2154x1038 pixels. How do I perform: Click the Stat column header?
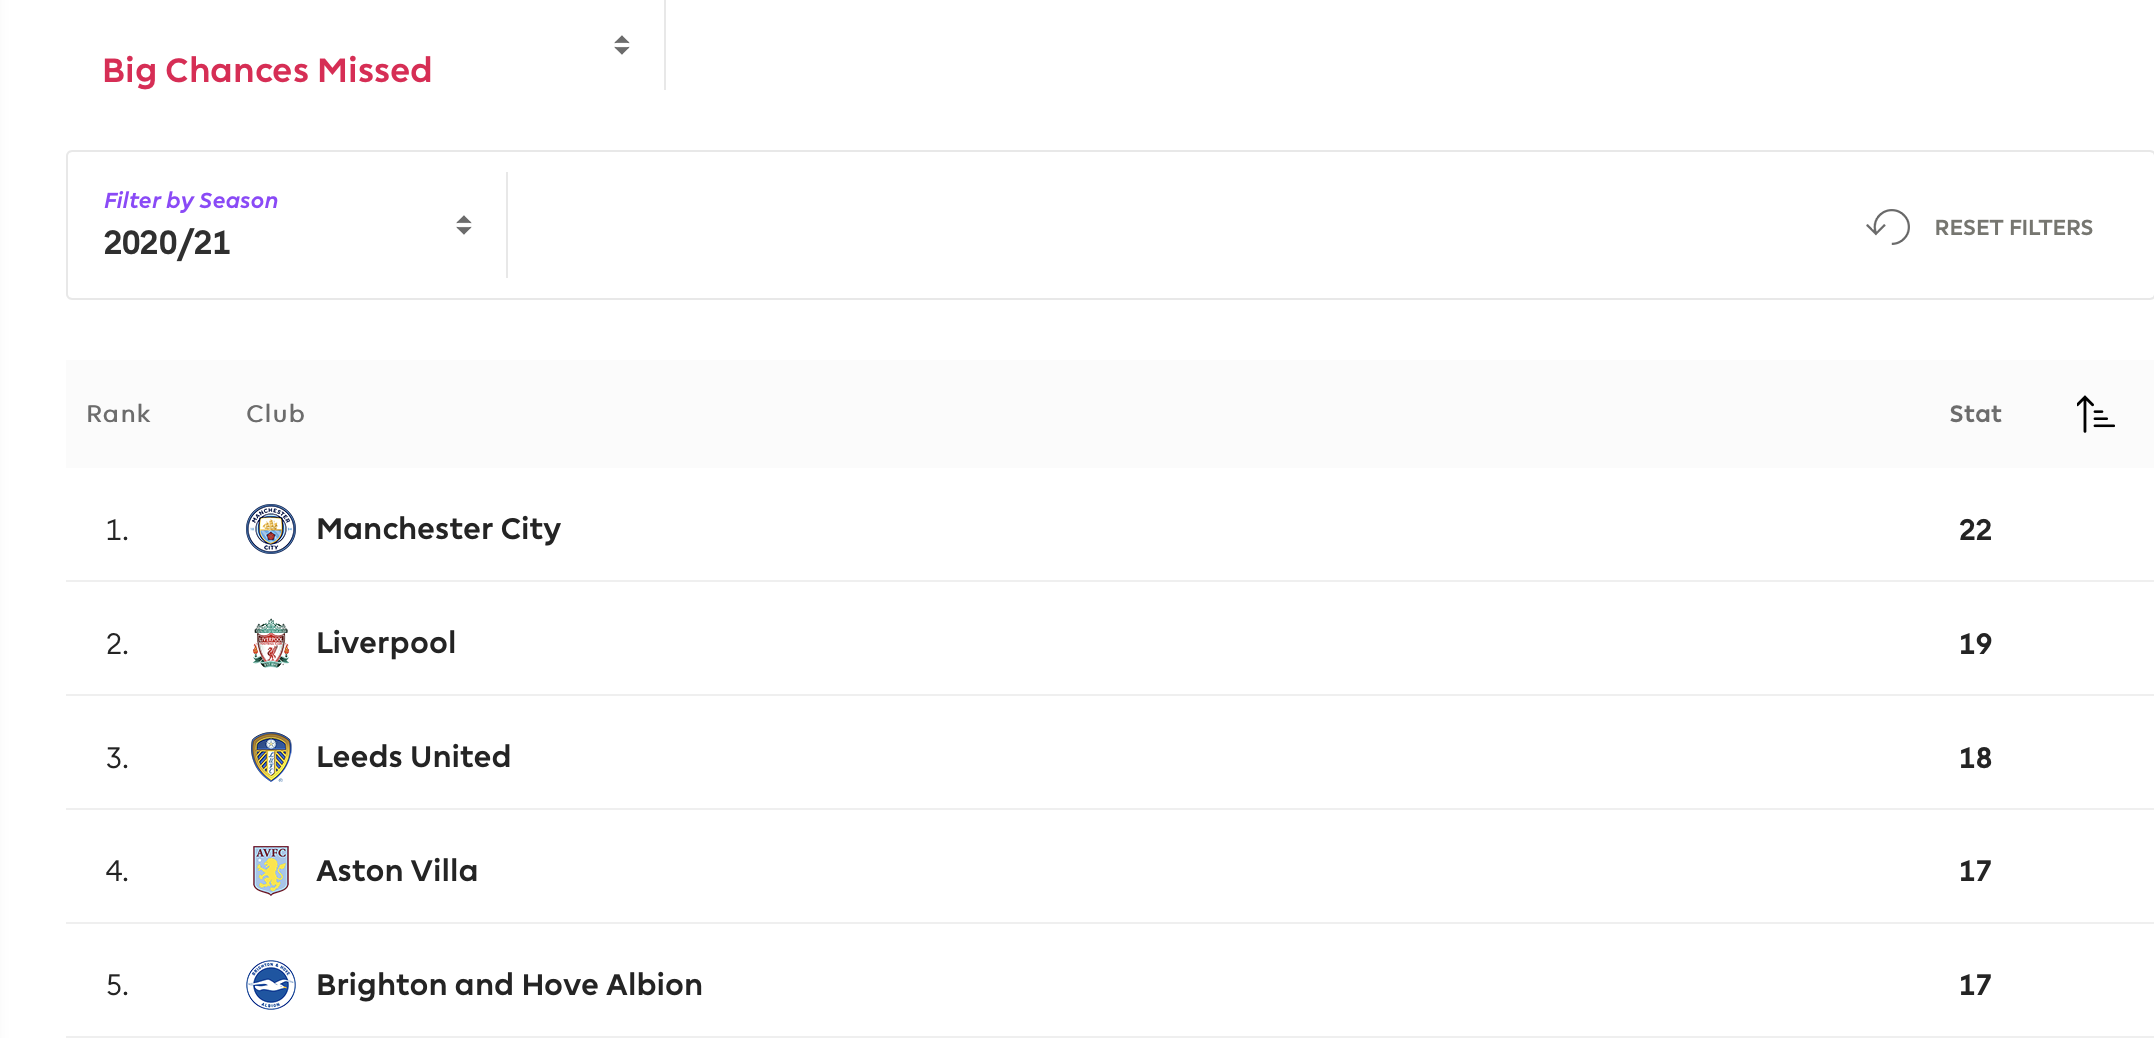pos(1975,414)
